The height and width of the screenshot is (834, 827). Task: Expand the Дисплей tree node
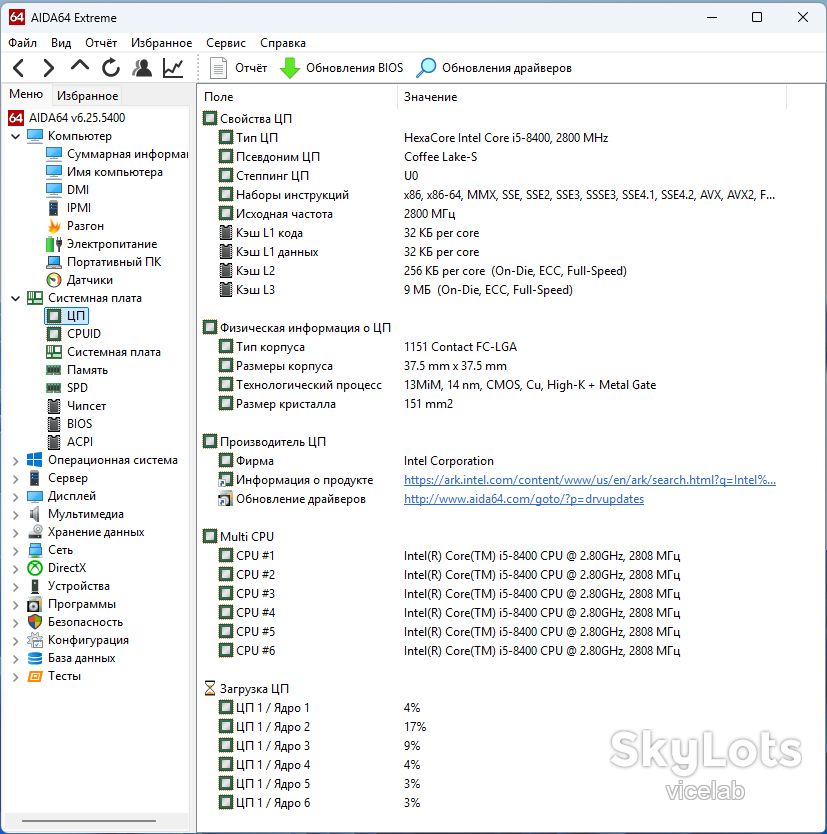pos(15,497)
